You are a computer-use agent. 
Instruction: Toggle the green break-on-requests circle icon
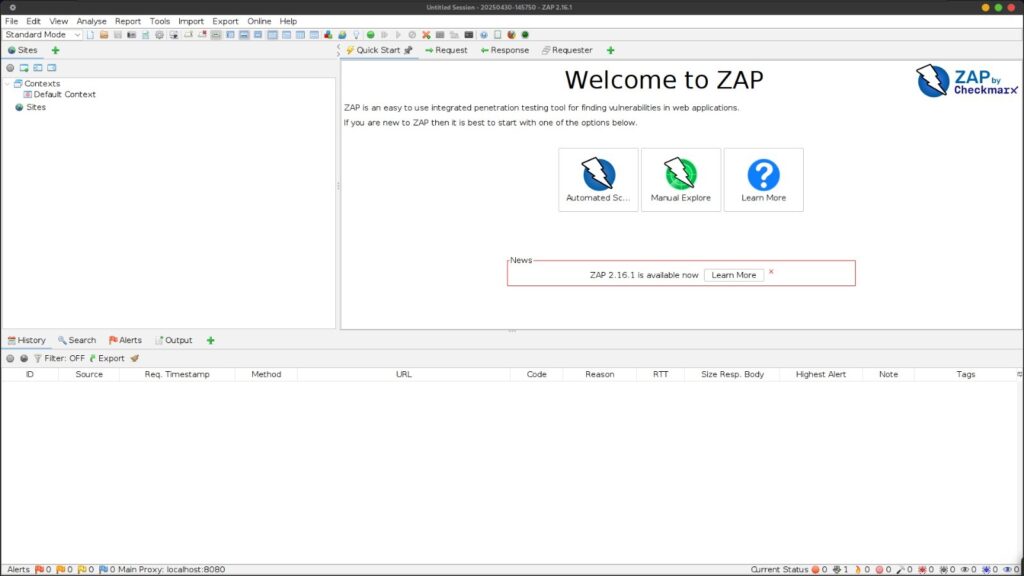(370, 35)
